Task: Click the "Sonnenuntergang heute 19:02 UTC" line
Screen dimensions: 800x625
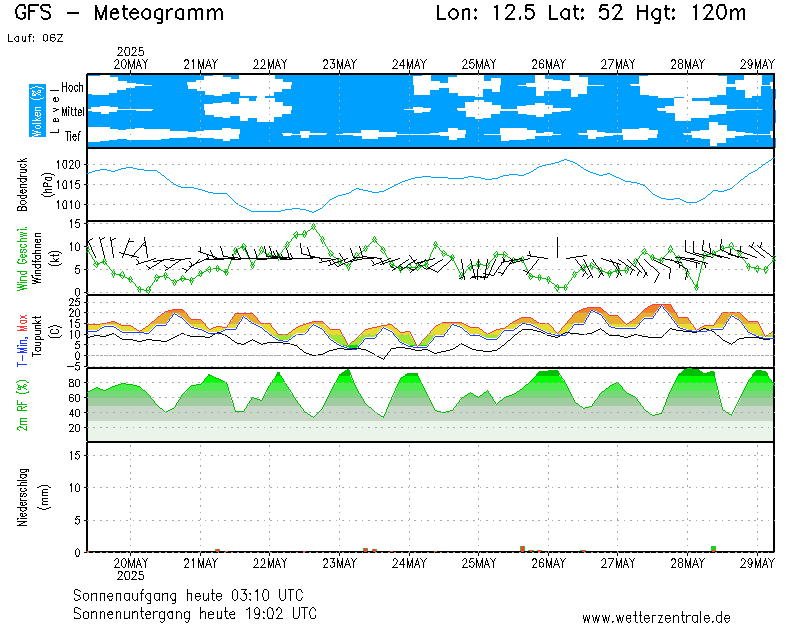Action: point(195,613)
